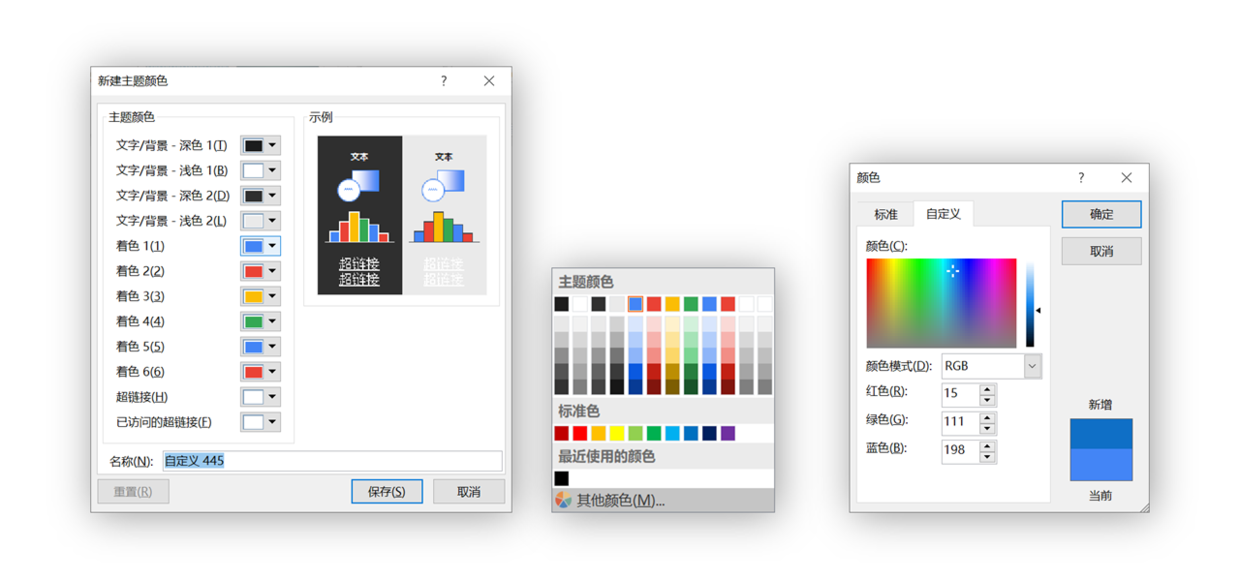Screen dimensions: 1240x579
Task: Click the dark sample preview in 示例
Action: [x=360, y=215]
